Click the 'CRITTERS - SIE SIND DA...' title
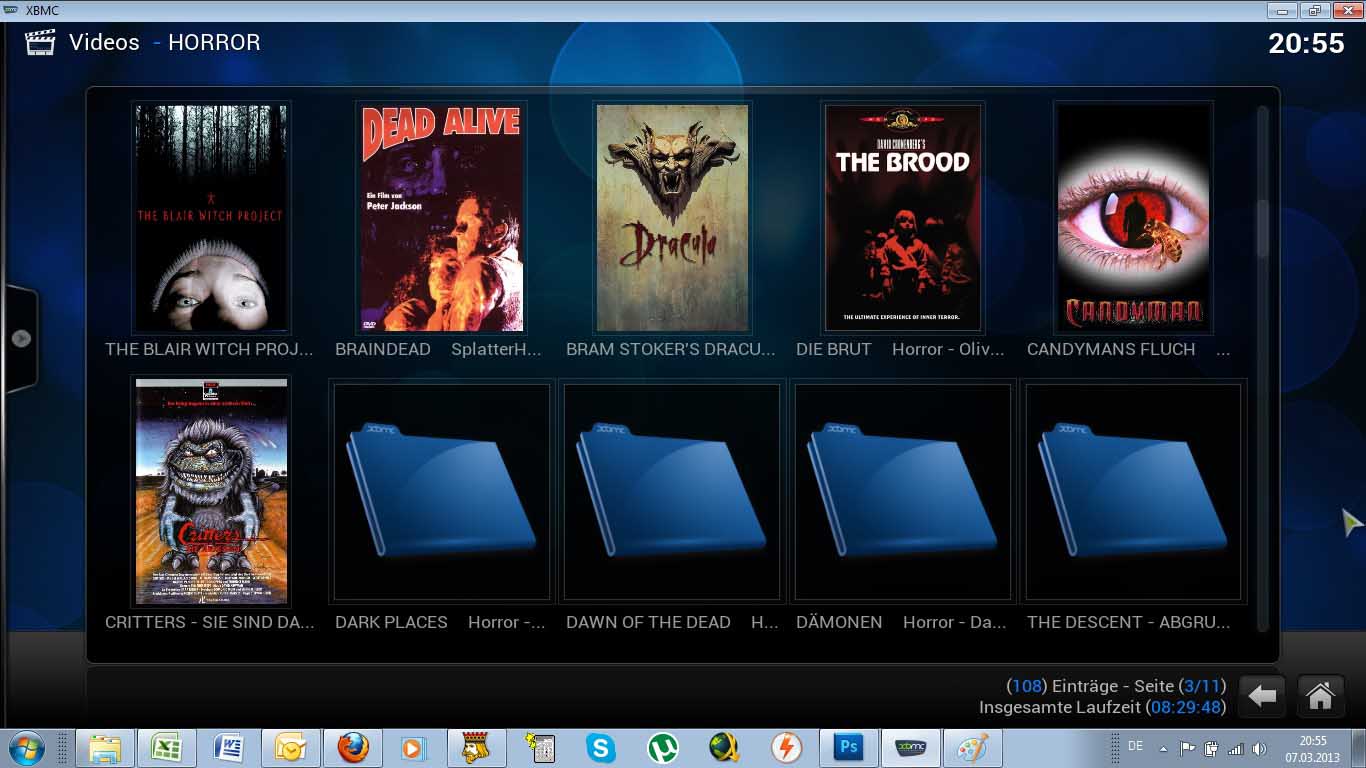 pyautogui.click(x=210, y=622)
